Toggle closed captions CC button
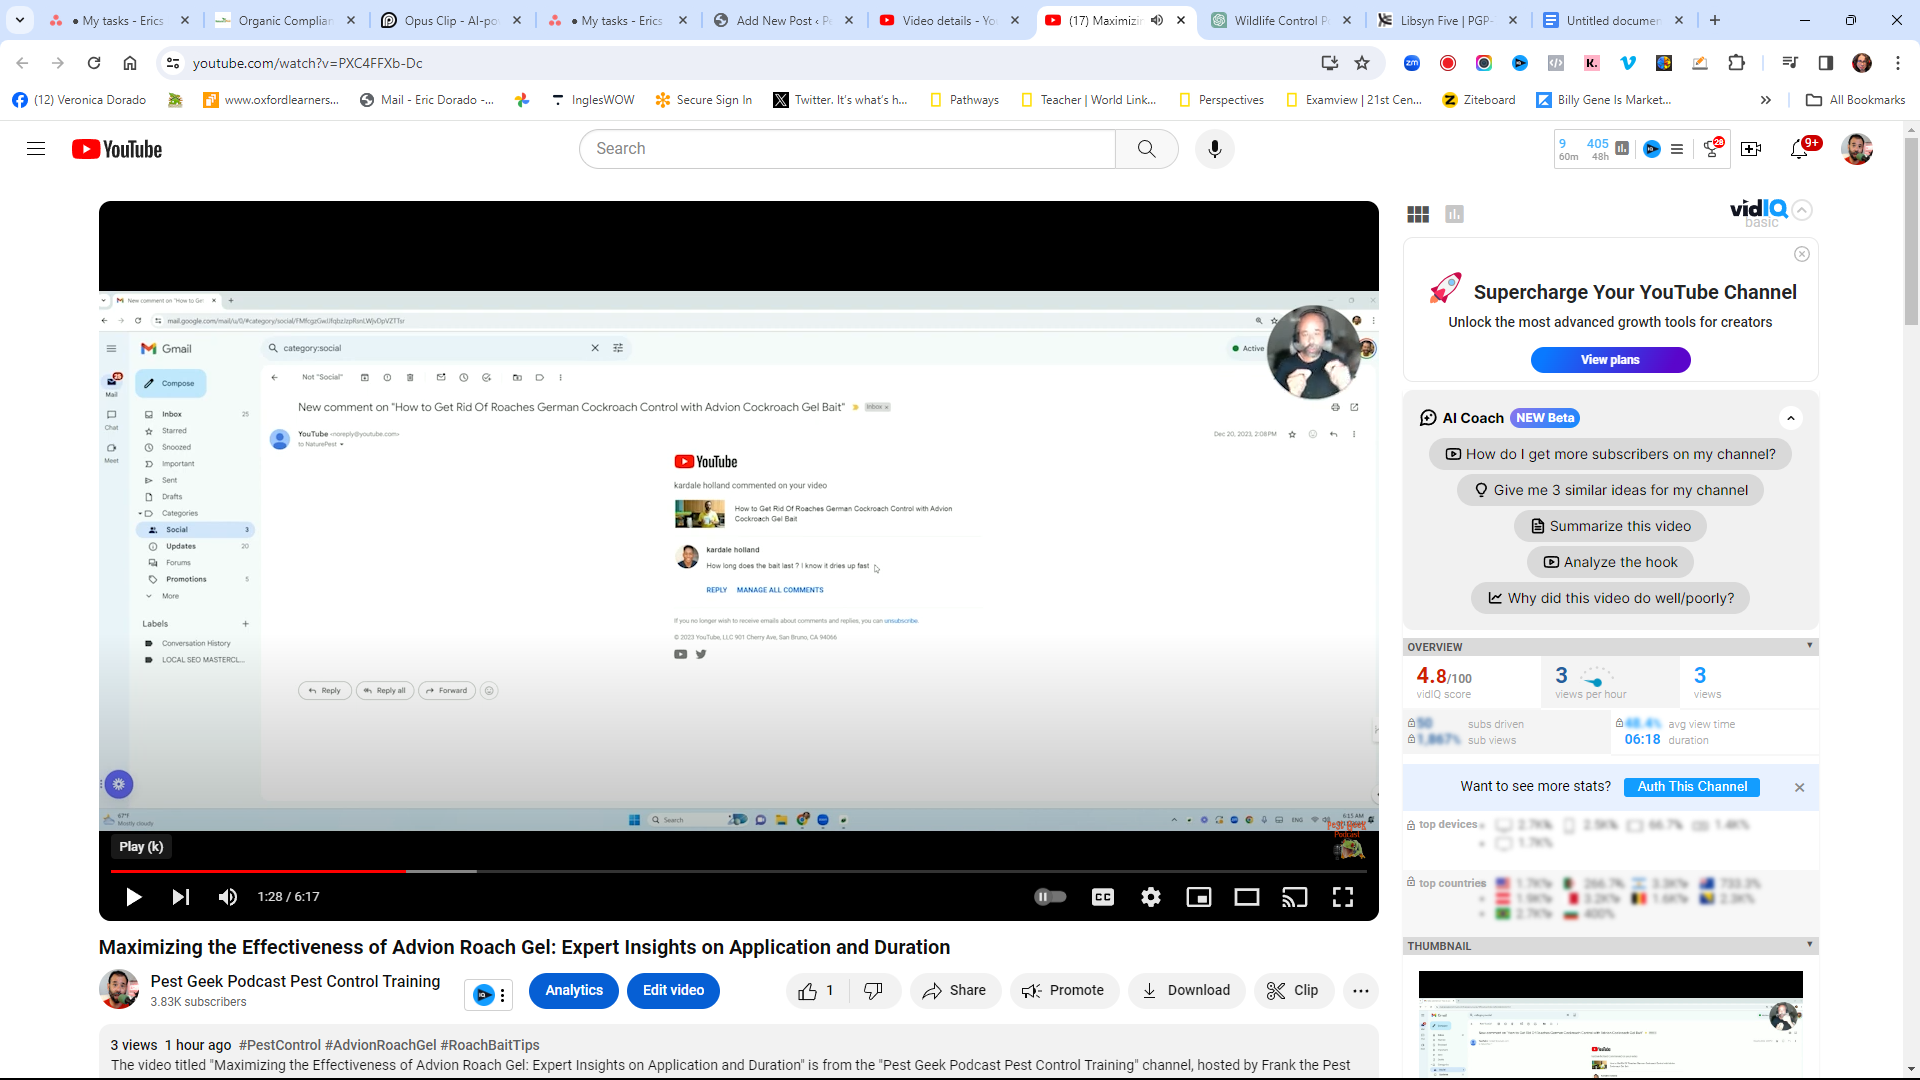Screen dimensions: 1920x1080 click(1103, 897)
